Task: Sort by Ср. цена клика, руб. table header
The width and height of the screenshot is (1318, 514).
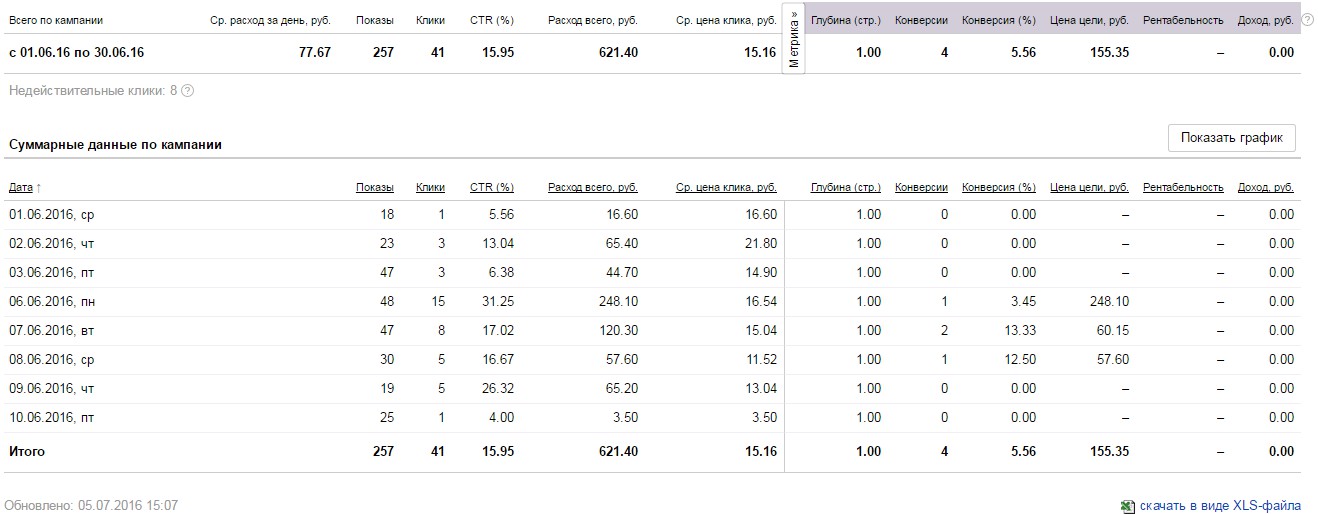Action: click(x=726, y=187)
